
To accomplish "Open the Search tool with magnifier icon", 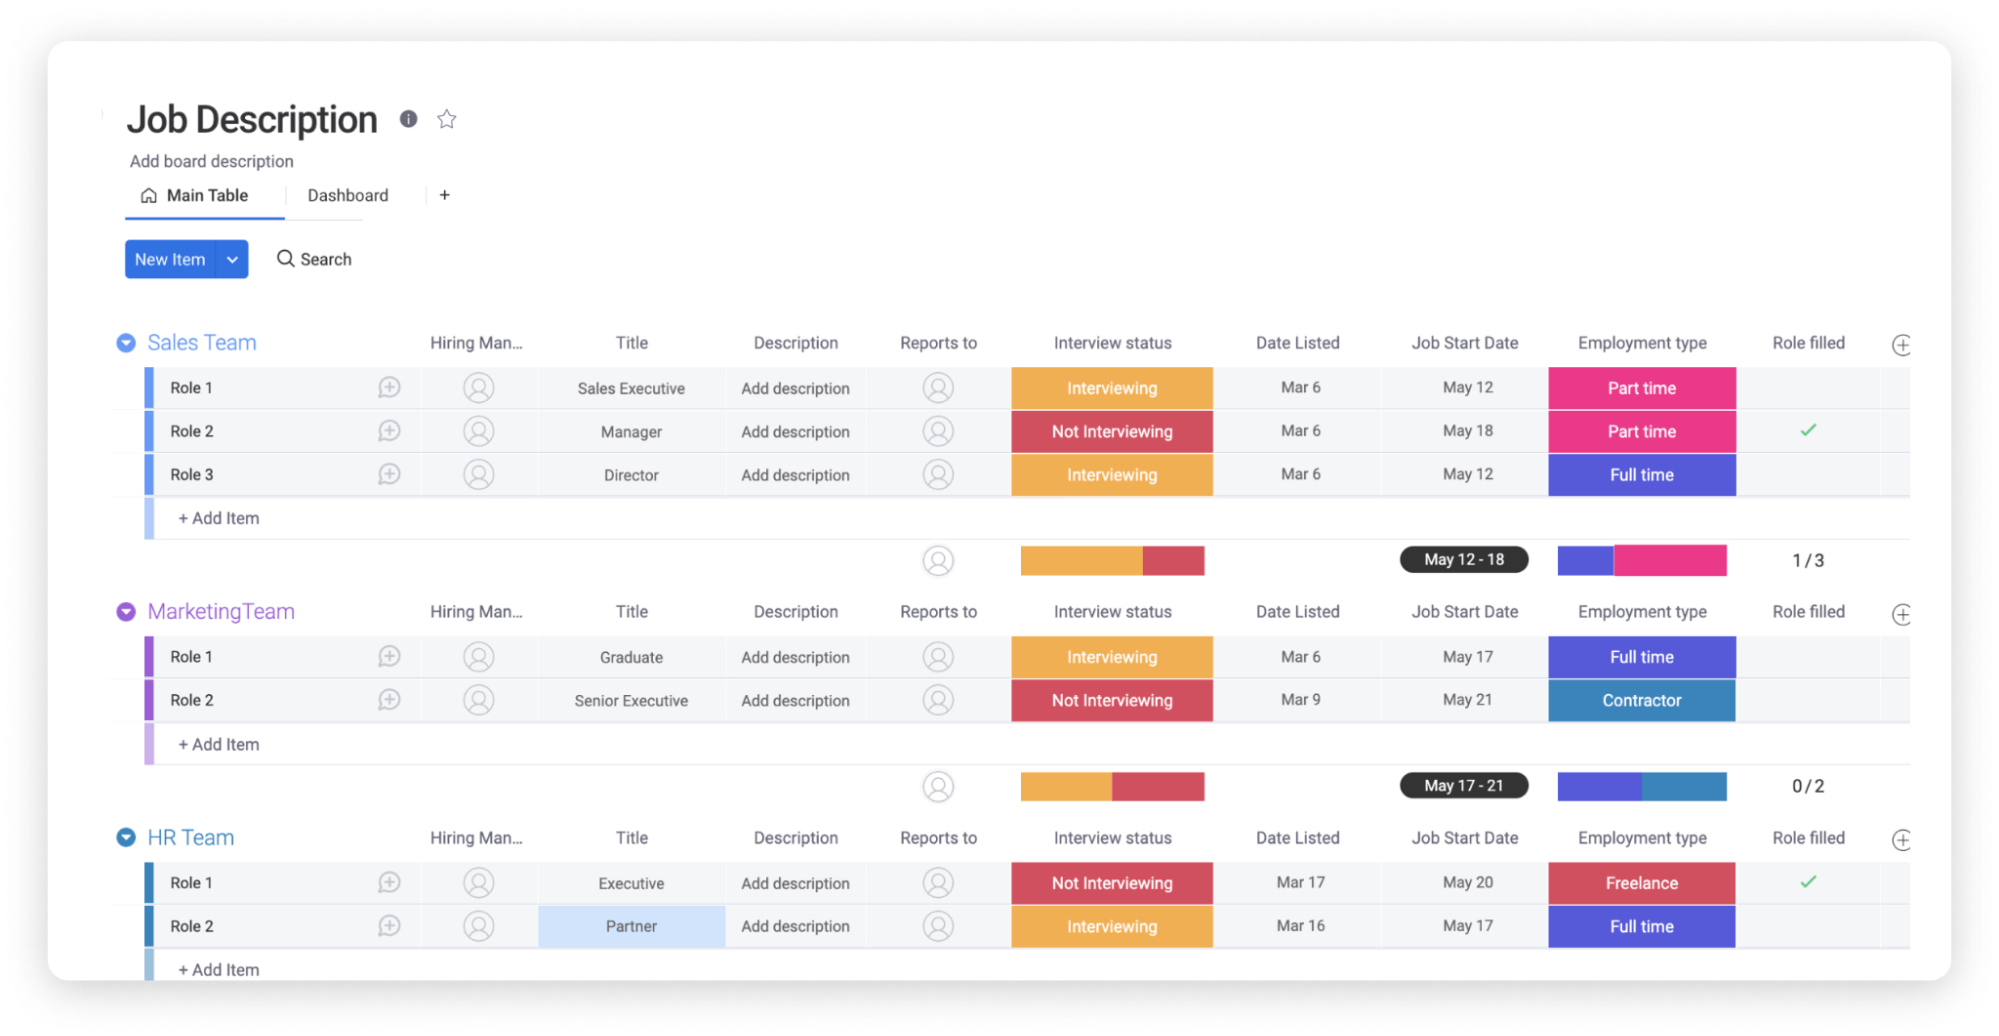I will pos(314,259).
